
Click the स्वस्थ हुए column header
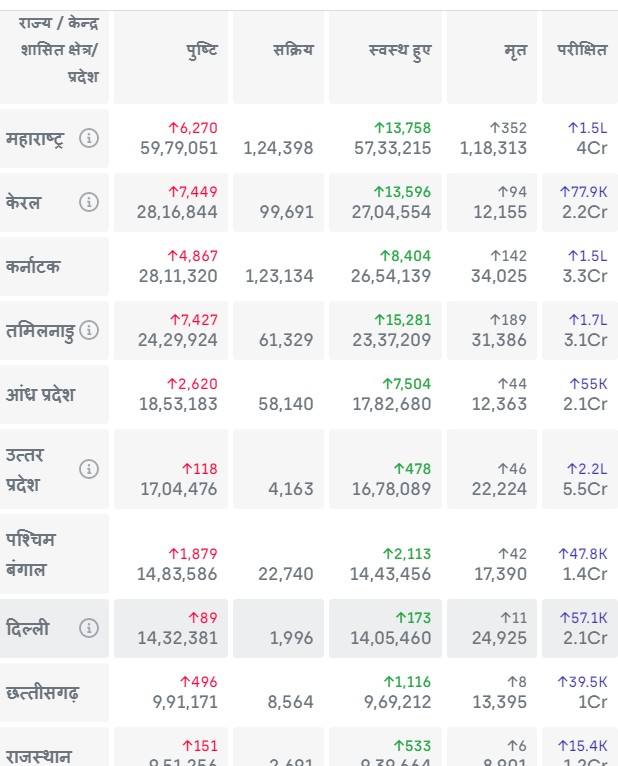[400, 50]
